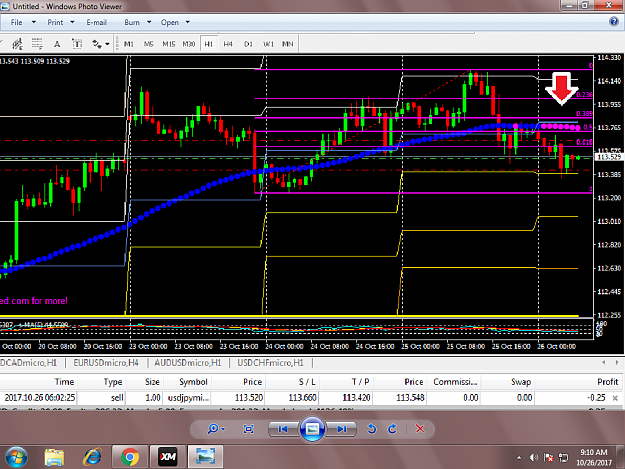This screenshot has height=469, width=625.
Task: Close the sell order with x
Action: [615, 398]
